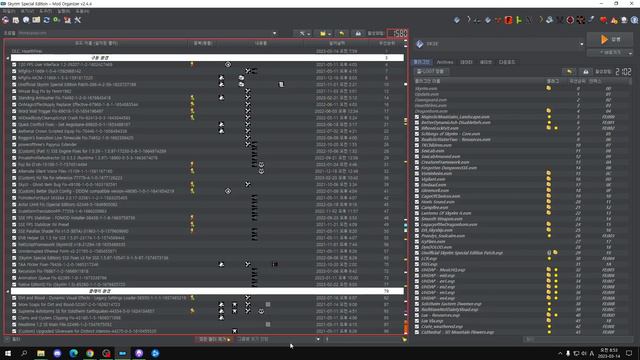
Task: Open the Executables gears icon
Action: [57, 20]
